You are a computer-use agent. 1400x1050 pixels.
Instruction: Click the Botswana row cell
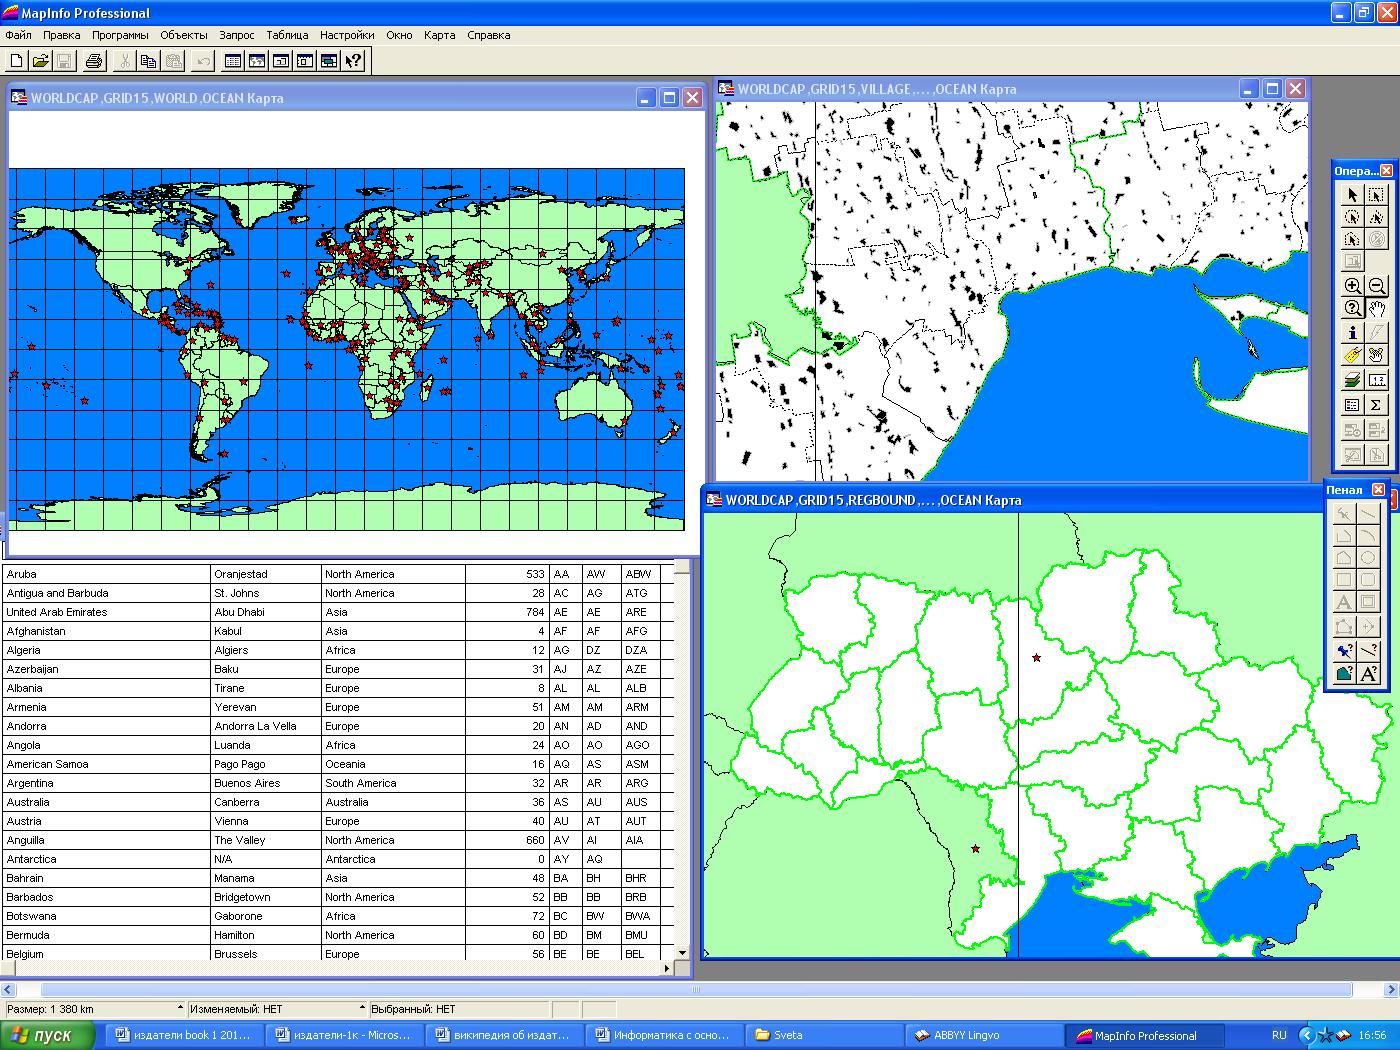106,916
